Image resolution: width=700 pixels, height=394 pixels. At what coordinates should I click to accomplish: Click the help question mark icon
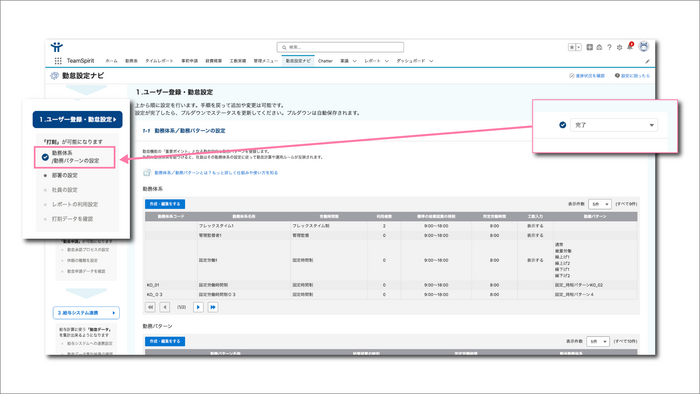tap(609, 47)
